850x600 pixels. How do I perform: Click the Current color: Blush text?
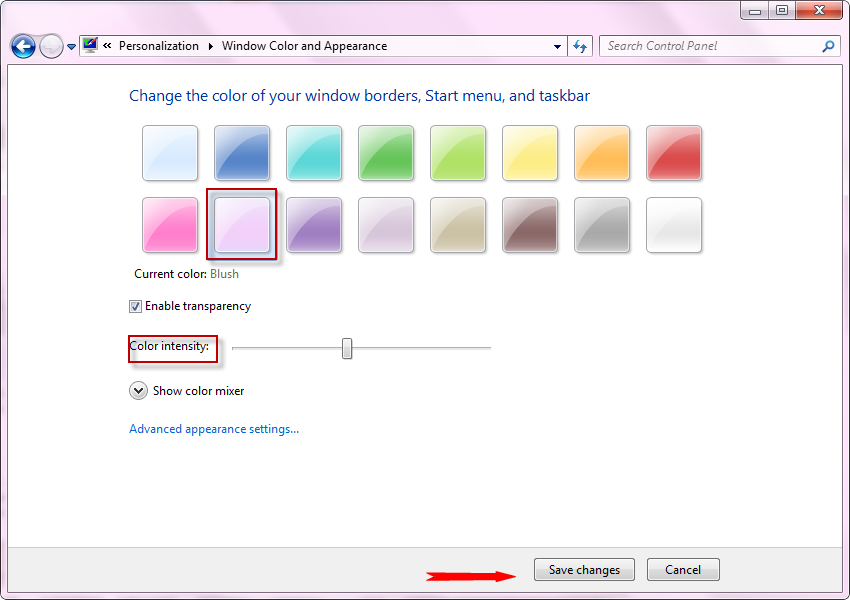[x=186, y=274]
